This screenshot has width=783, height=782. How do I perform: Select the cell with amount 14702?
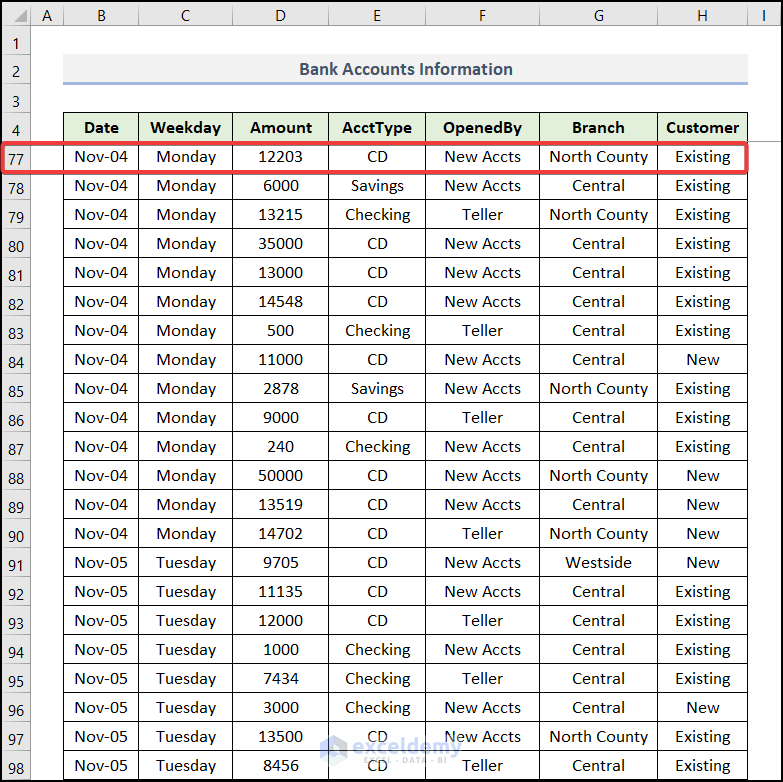[281, 533]
